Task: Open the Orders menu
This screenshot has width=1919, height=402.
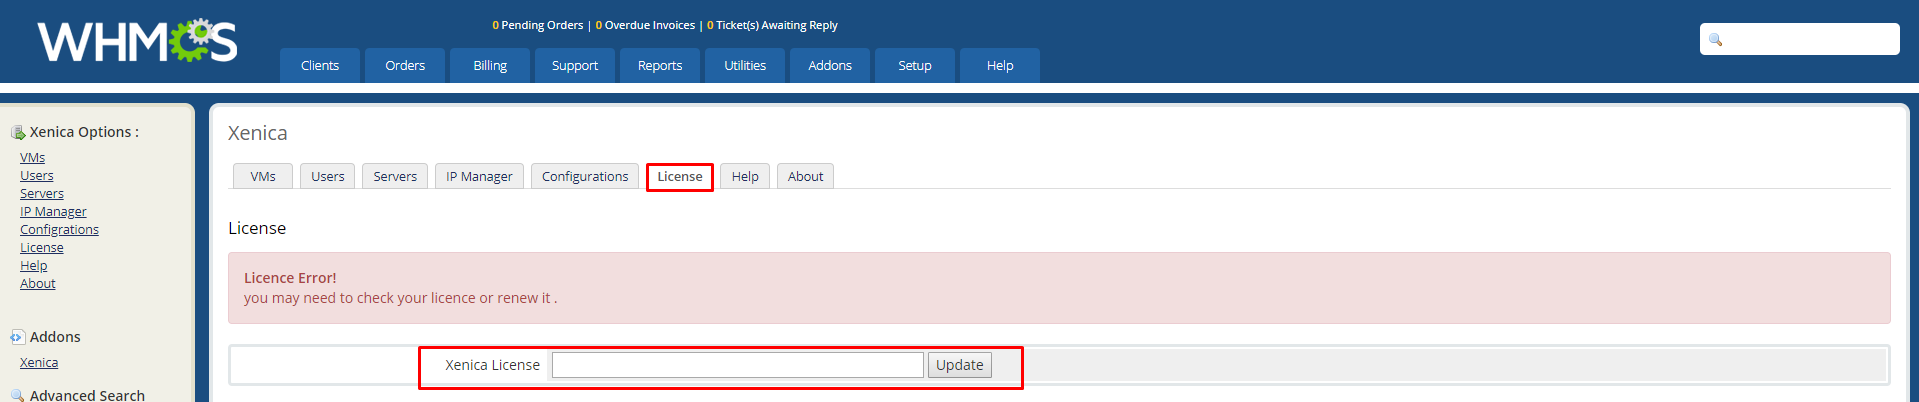Action: click(x=405, y=65)
